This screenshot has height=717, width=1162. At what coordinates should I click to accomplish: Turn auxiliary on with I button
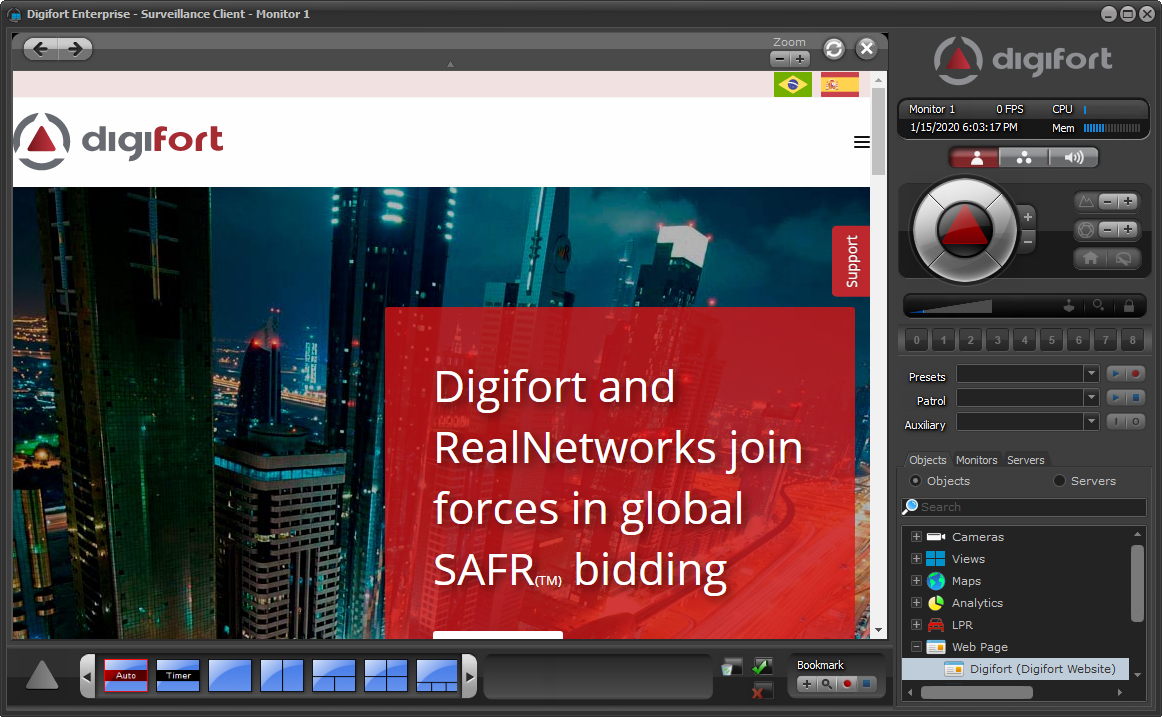(1116, 421)
